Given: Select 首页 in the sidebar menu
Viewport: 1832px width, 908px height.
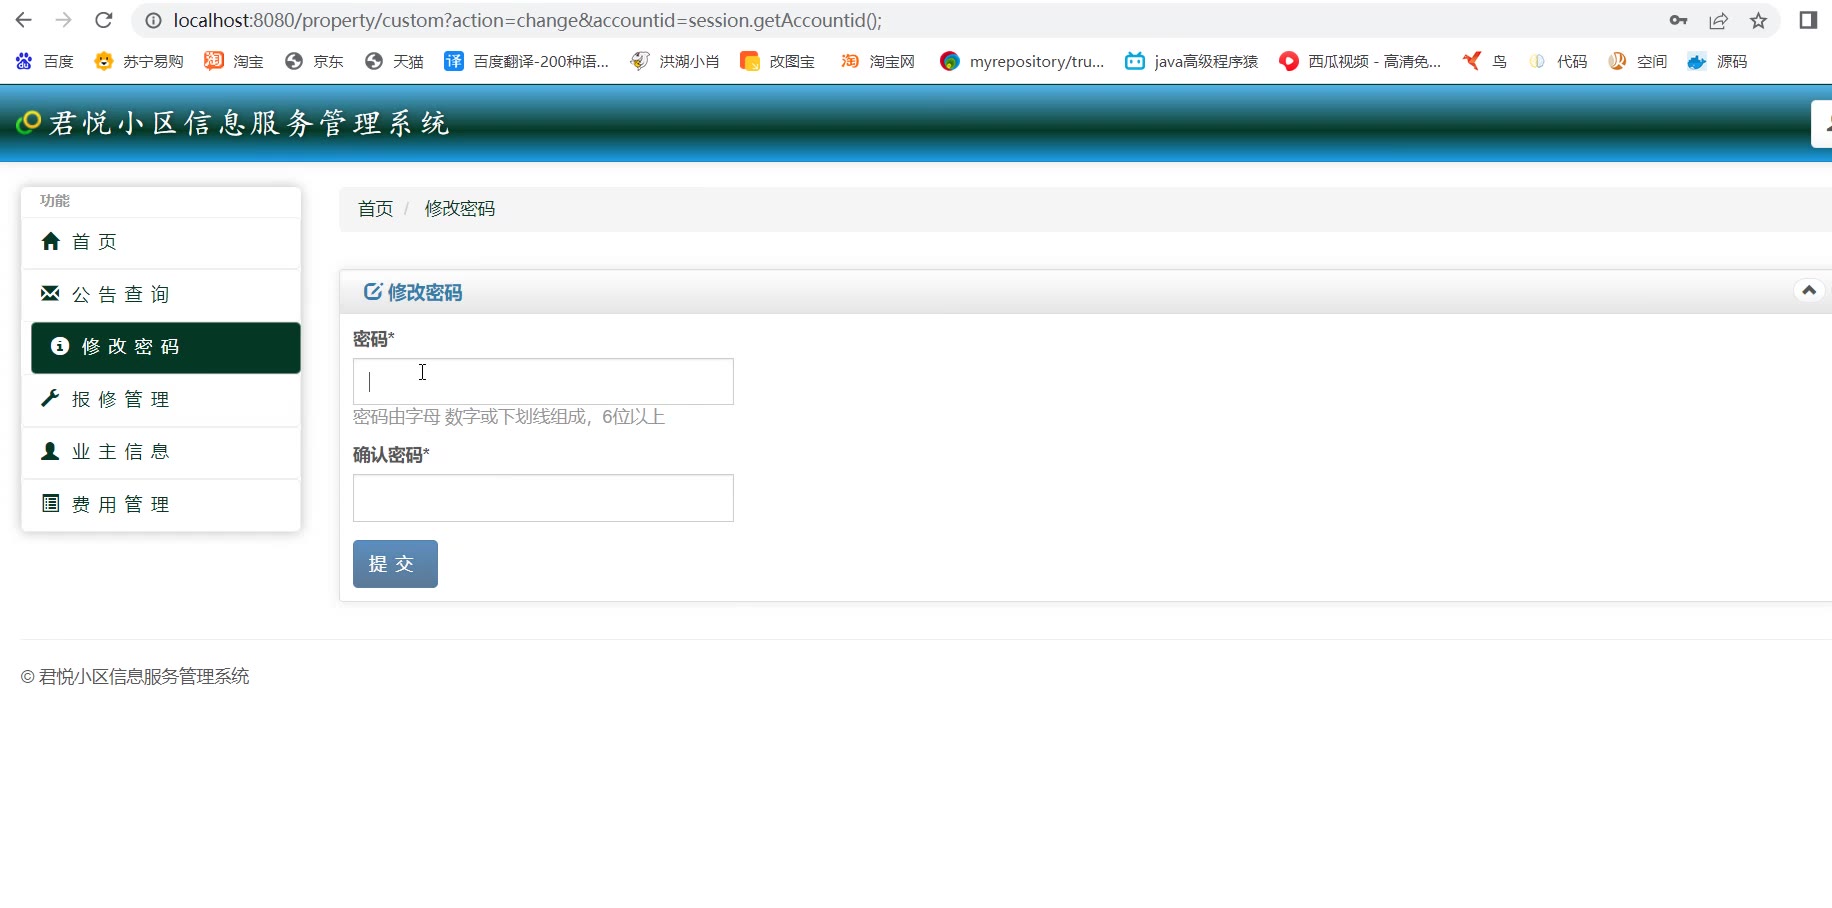Looking at the screenshot, I should pyautogui.click(x=161, y=242).
